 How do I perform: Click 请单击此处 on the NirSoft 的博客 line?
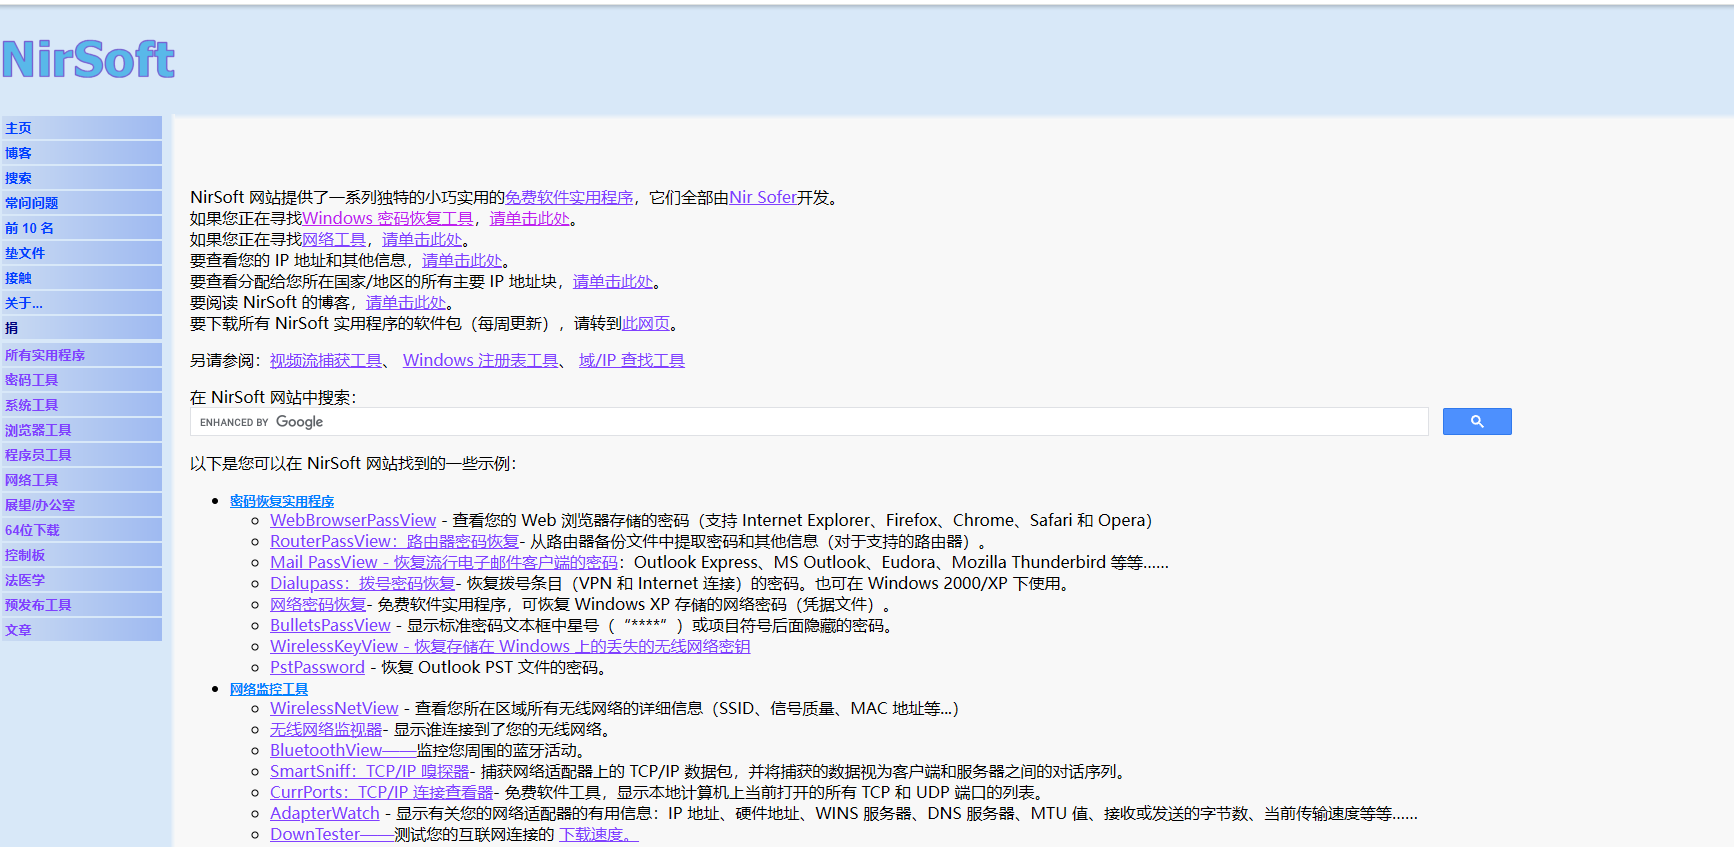406,302
